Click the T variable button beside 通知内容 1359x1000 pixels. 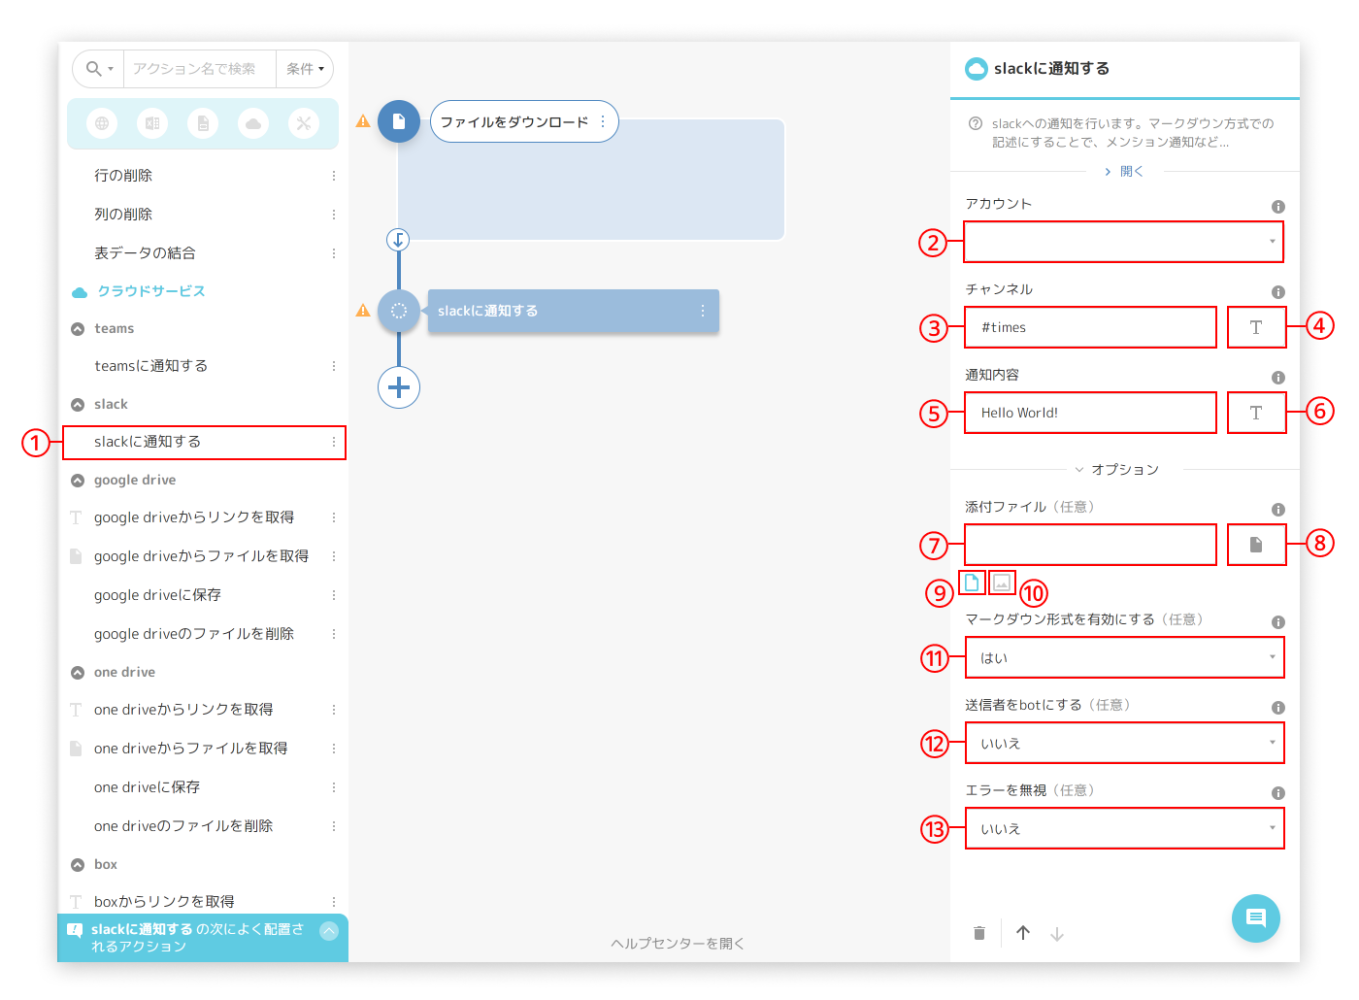(1257, 412)
